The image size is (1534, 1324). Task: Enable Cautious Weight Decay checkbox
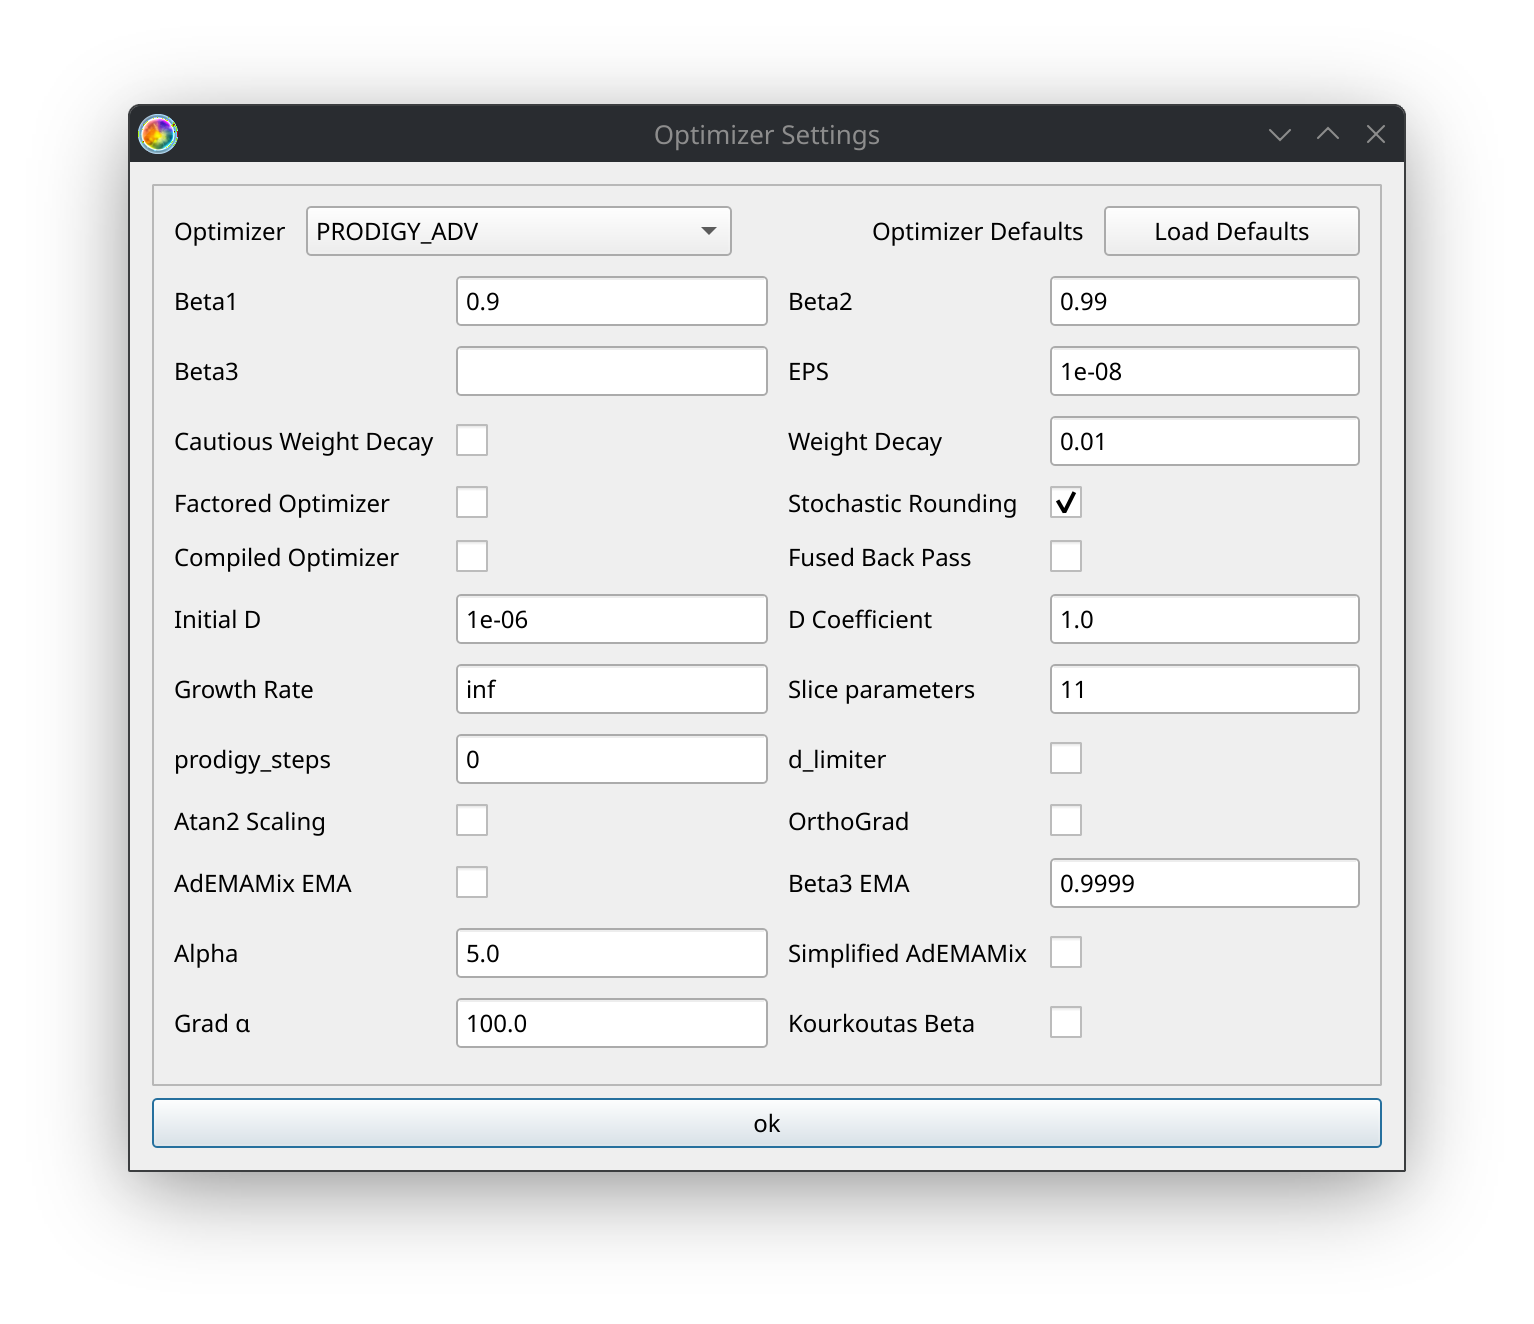coord(472,440)
